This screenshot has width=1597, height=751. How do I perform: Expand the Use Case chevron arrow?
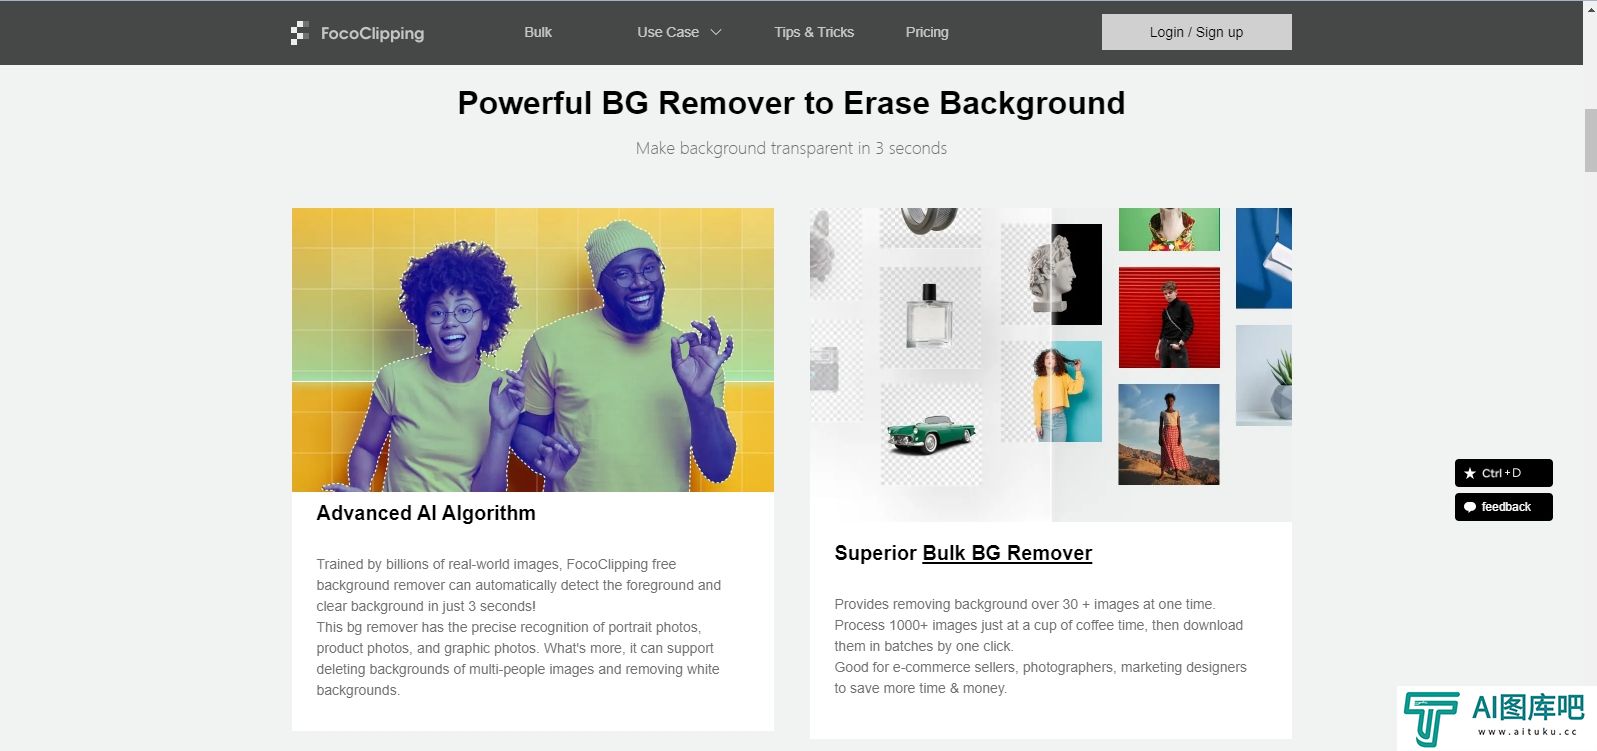[x=716, y=32]
